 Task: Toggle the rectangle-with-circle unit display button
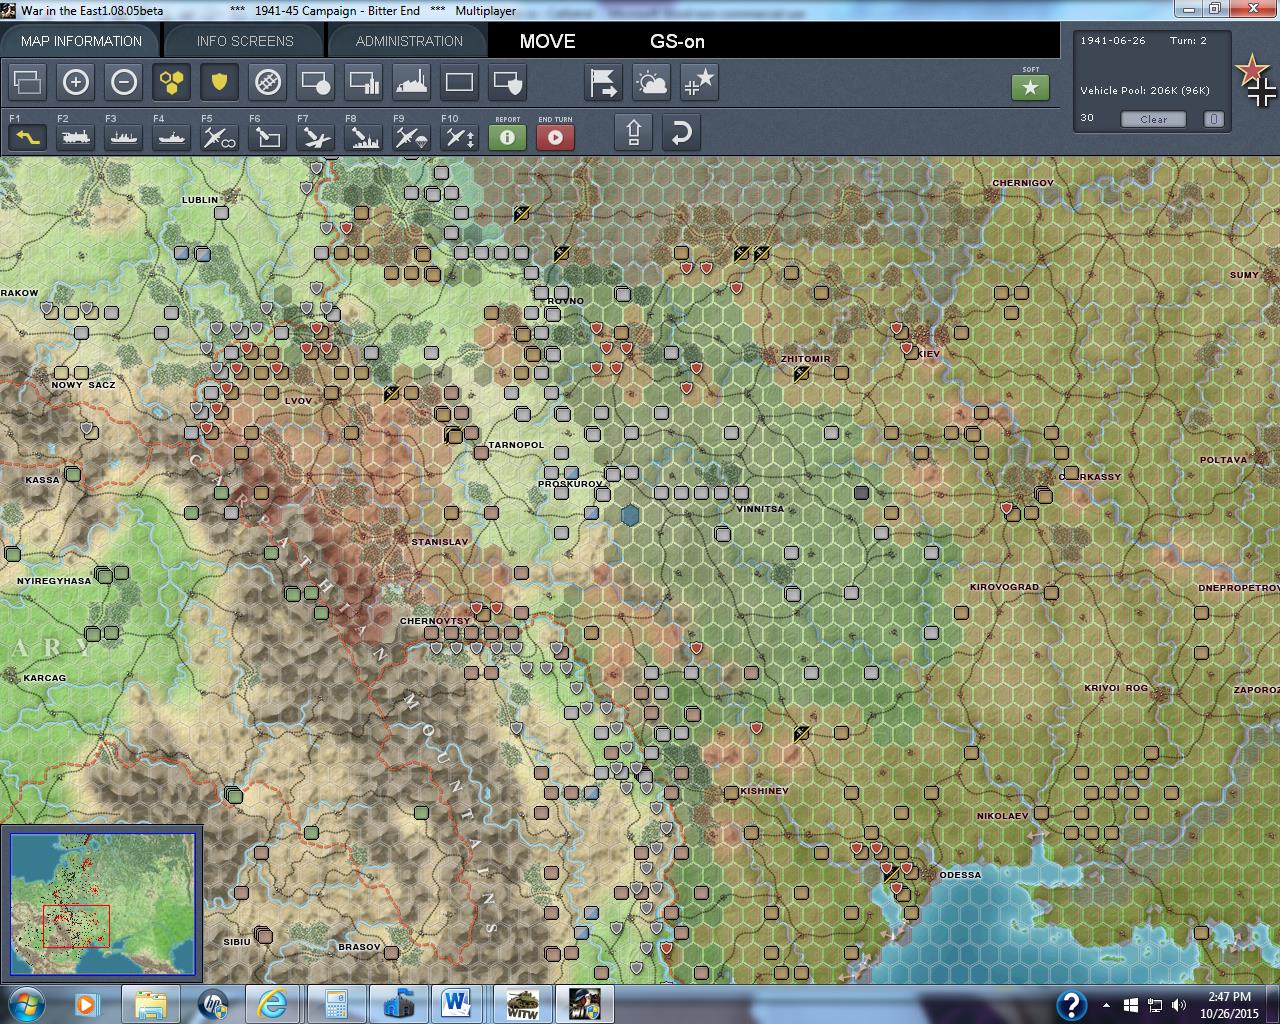pyautogui.click(x=315, y=82)
